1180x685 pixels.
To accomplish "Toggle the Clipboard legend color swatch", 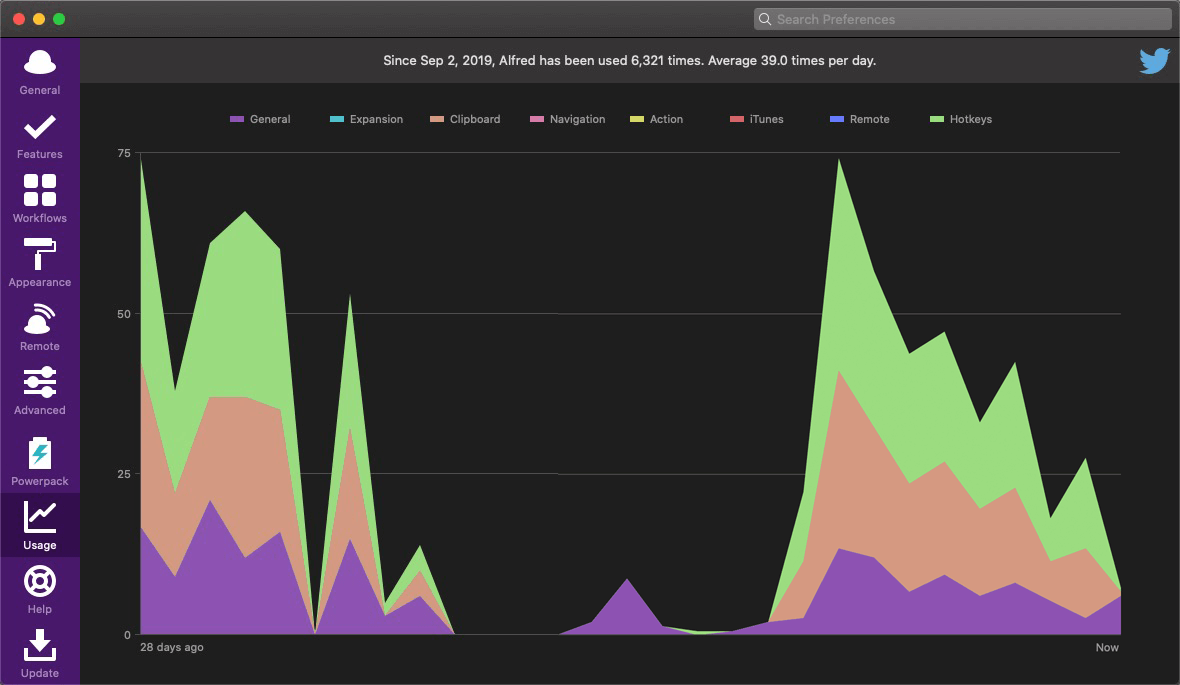I will (437, 119).
